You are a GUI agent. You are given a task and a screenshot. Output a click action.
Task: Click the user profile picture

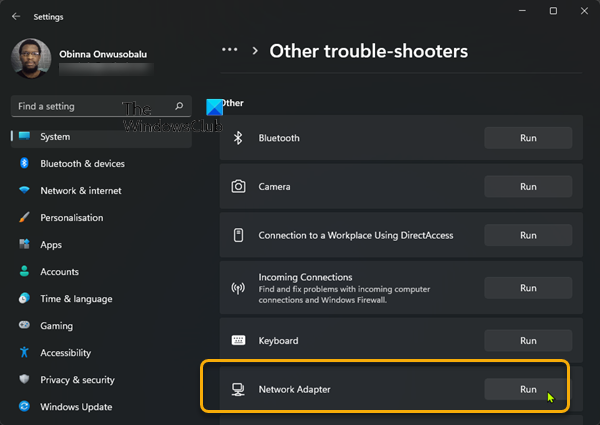click(x=31, y=59)
